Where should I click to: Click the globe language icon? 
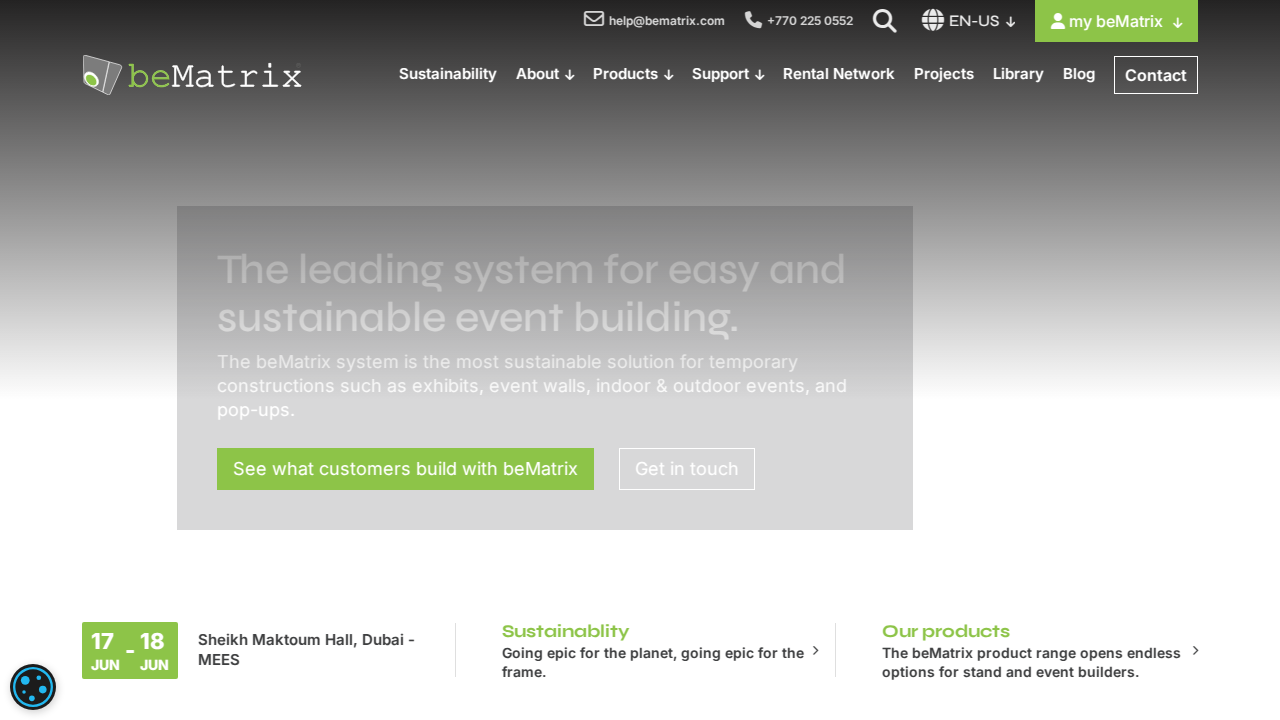[x=933, y=20]
